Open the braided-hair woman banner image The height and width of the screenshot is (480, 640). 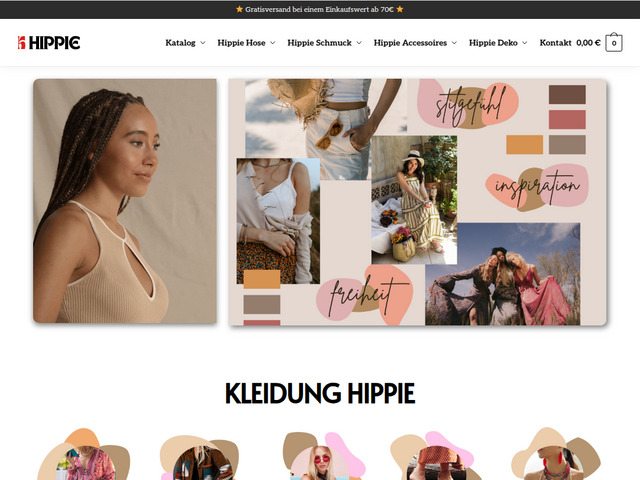[x=125, y=201]
